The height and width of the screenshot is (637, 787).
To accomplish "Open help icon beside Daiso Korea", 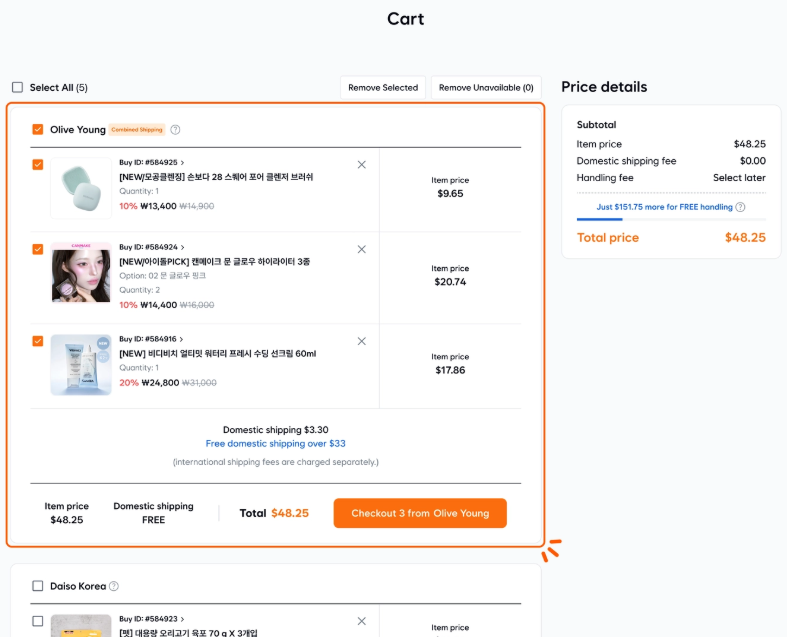I will (114, 587).
